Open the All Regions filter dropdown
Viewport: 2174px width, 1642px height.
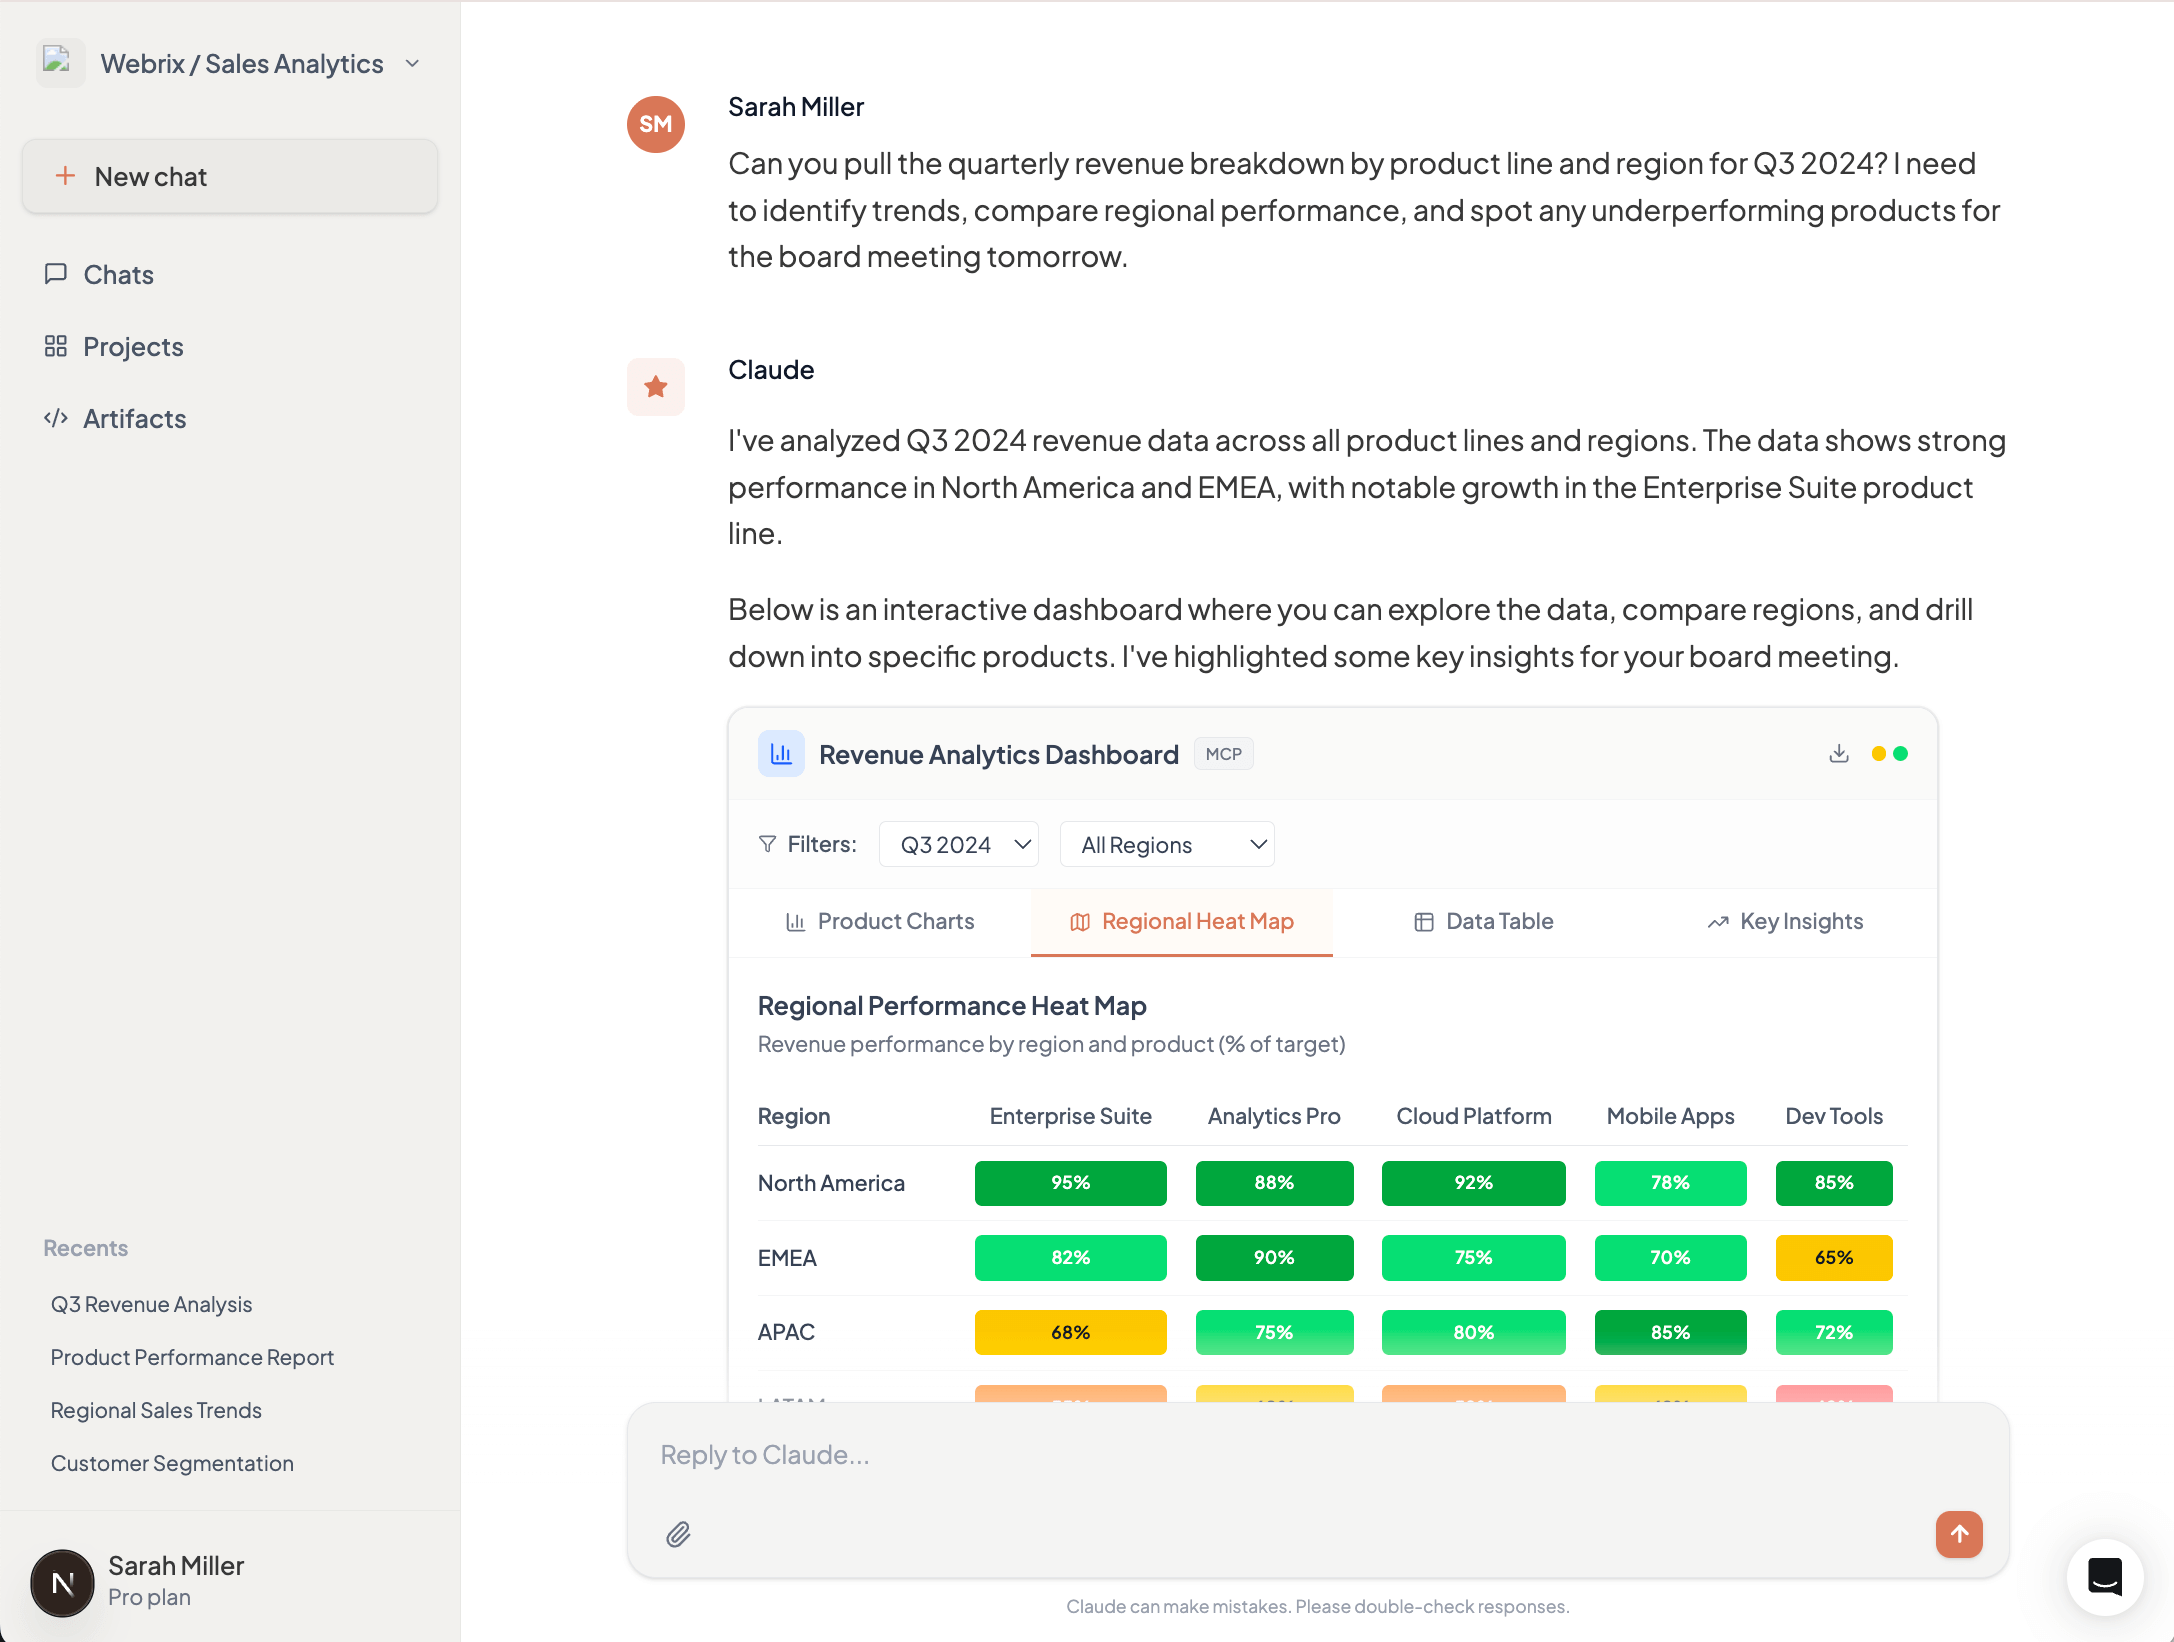pos(1166,844)
